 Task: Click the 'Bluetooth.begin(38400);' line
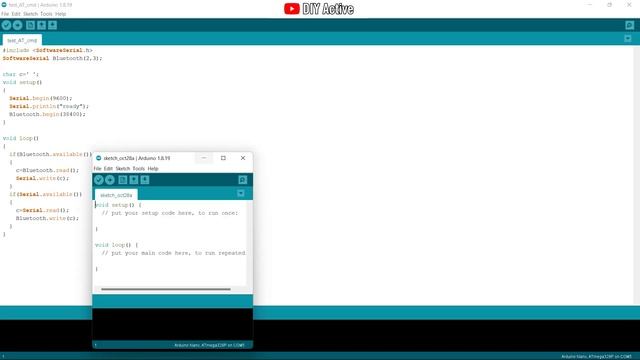point(47,114)
